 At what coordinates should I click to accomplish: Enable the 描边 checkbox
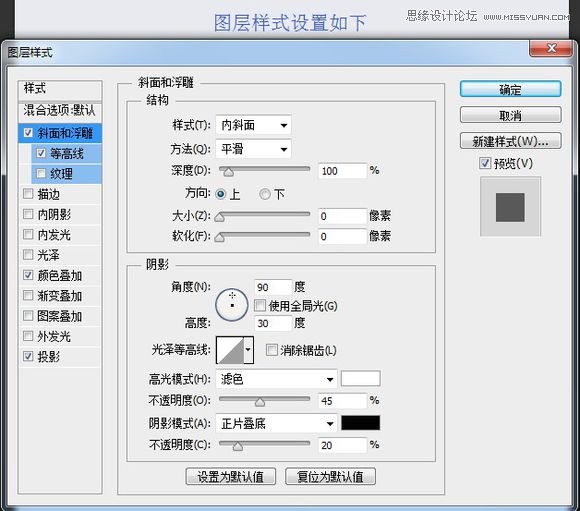(28, 194)
